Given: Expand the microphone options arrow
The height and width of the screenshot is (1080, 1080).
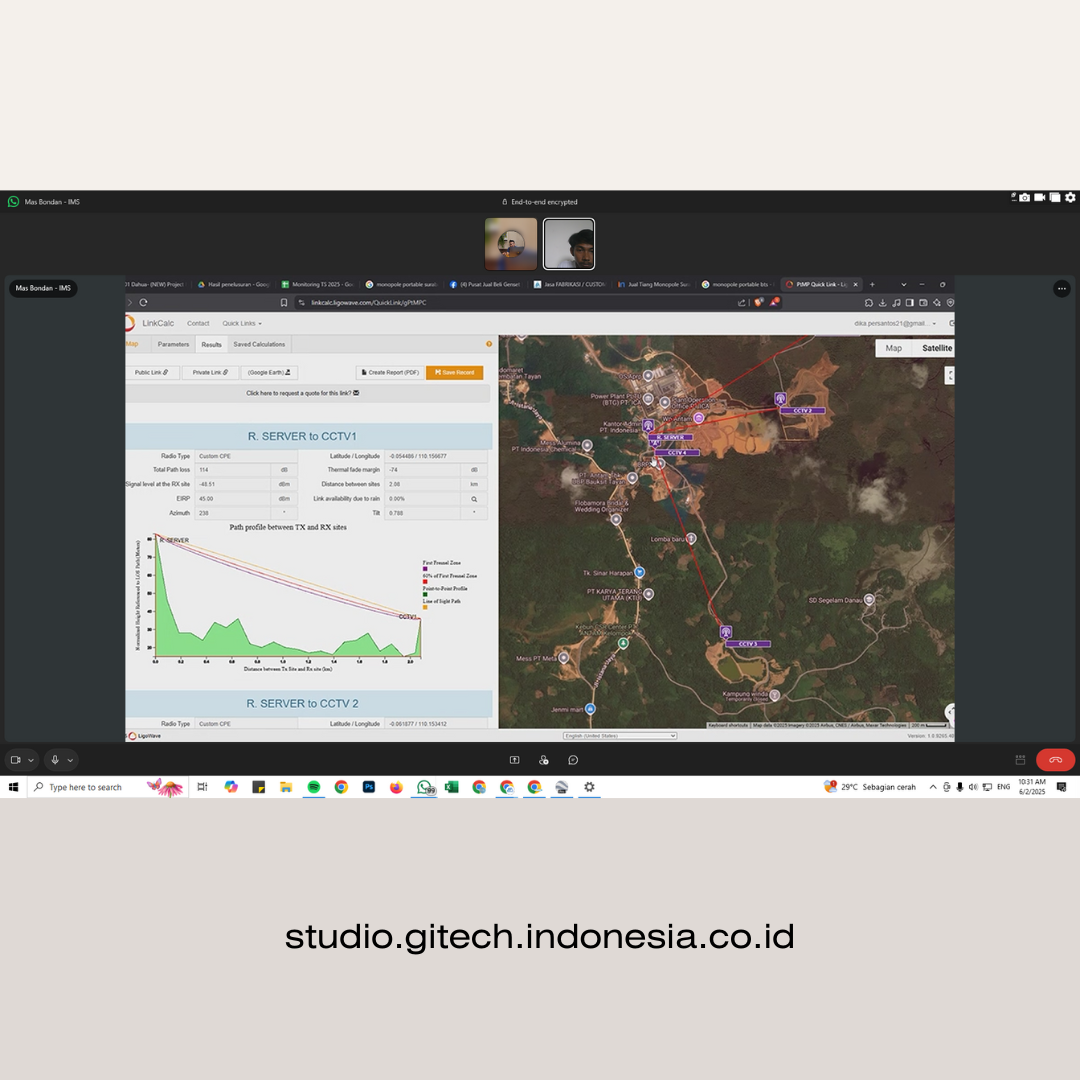Looking at the screenshot, I should (x=70, y=760).
